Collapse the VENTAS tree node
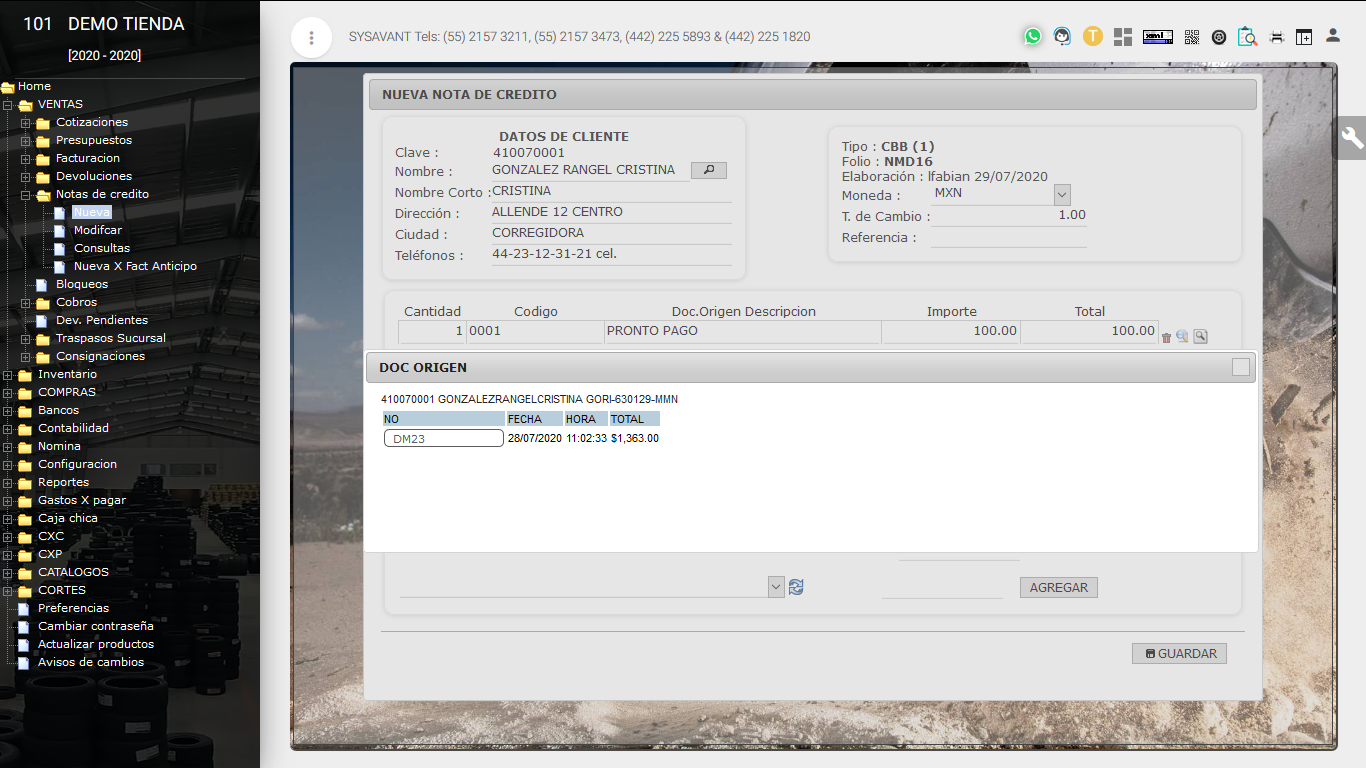Image resolution: width=1366 pixels, height=768 pixels. pos(8,105)
